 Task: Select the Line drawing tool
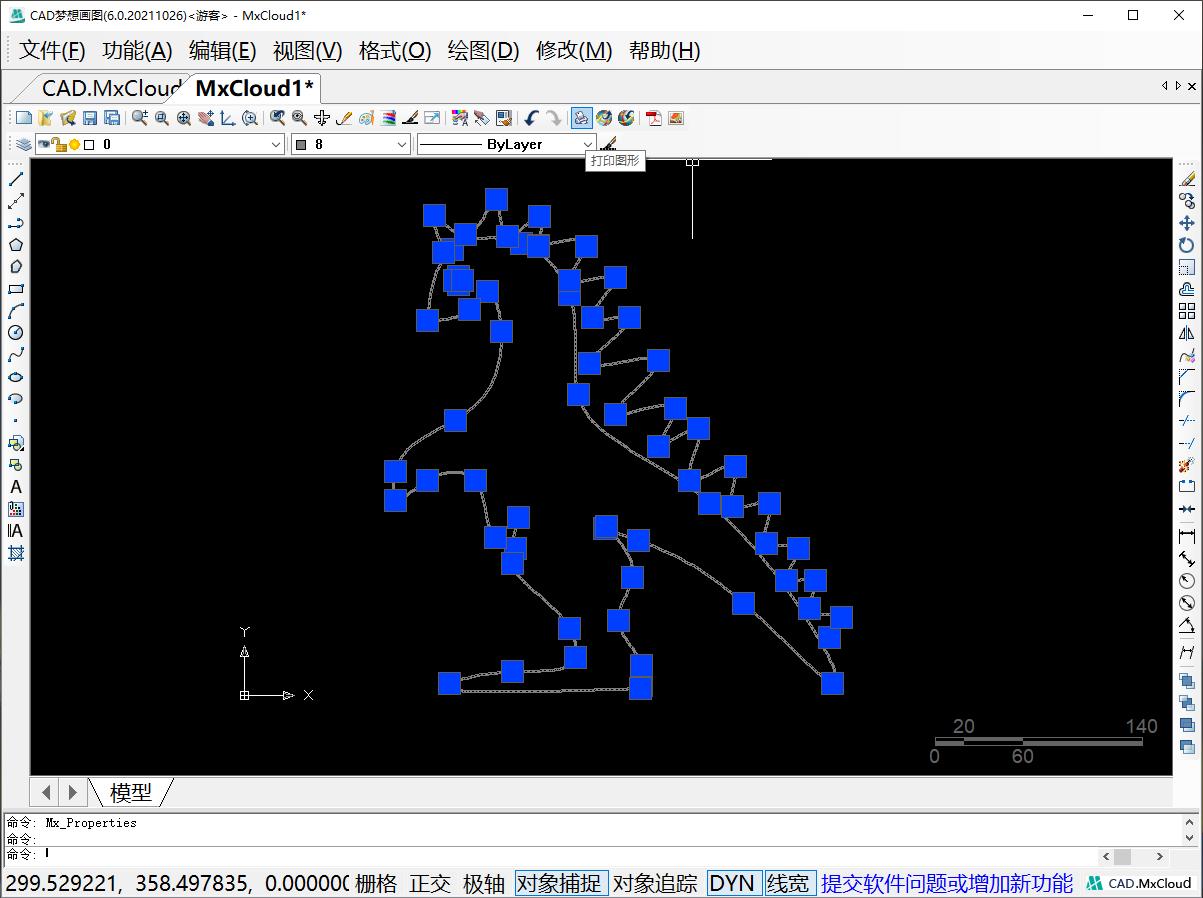(16, 179)
